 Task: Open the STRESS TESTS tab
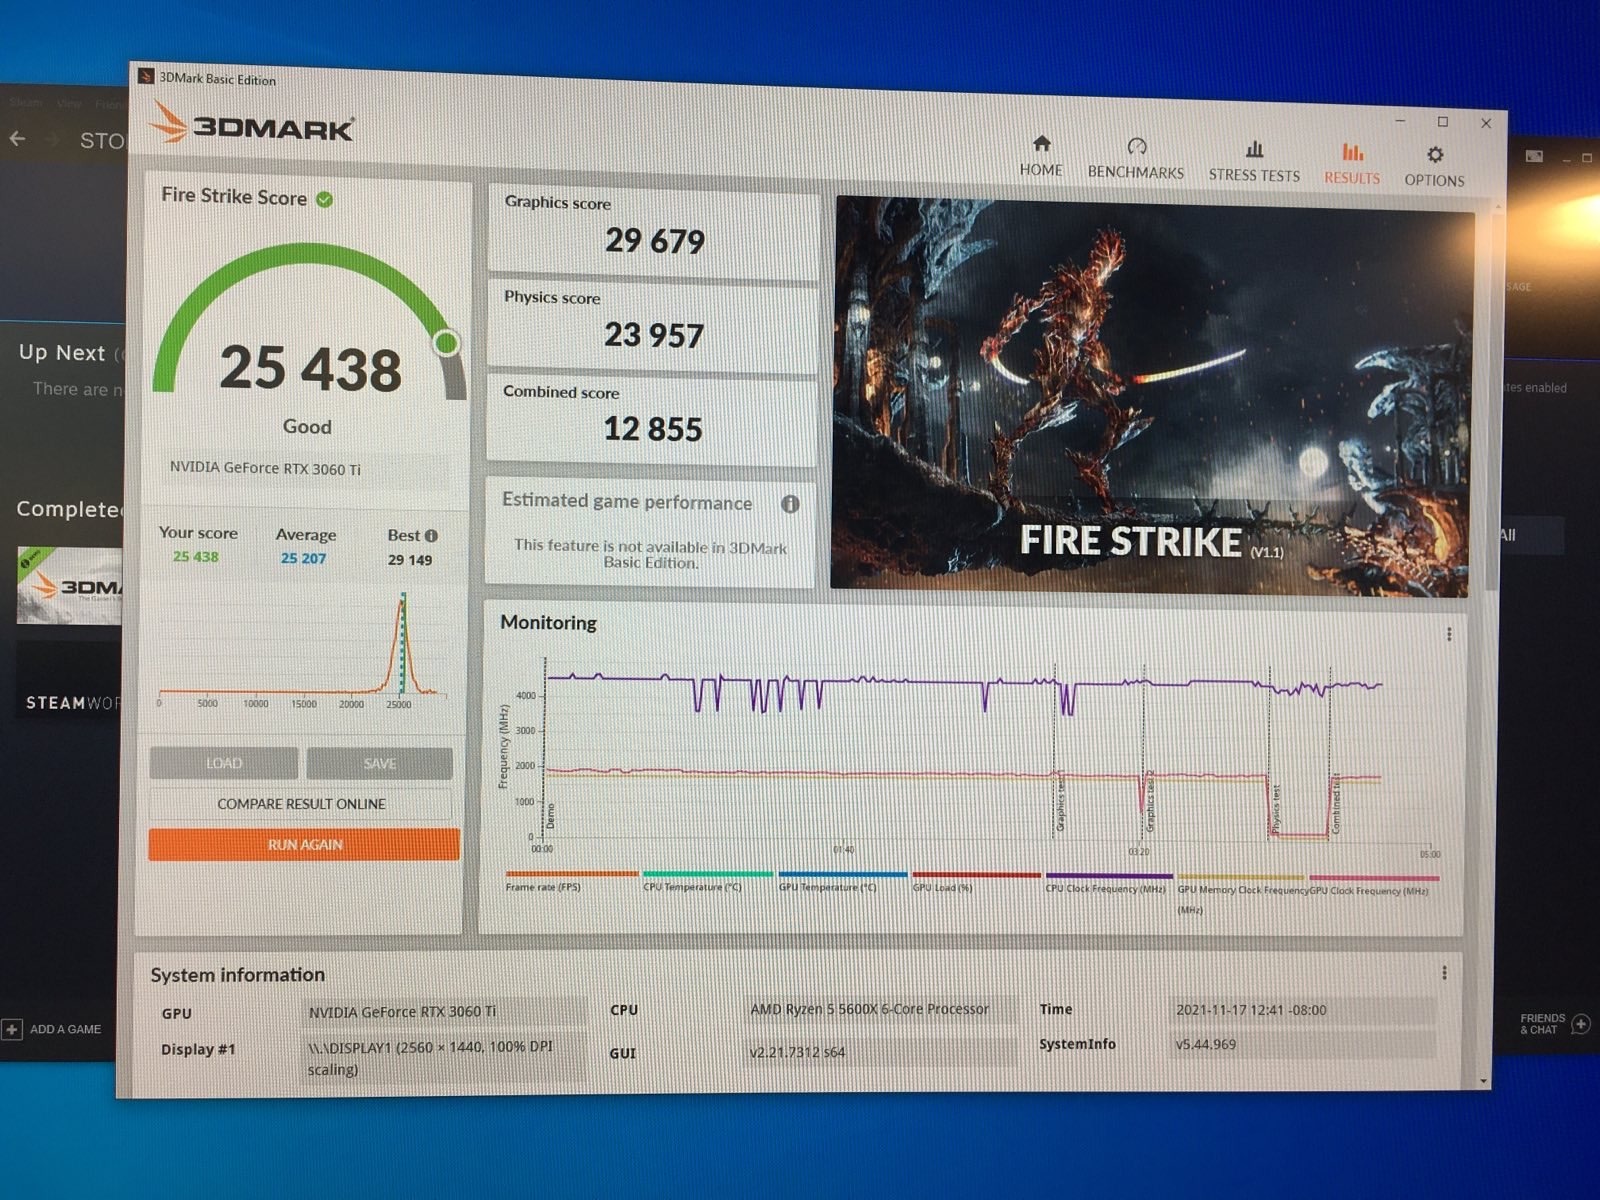coord(1254,162)
